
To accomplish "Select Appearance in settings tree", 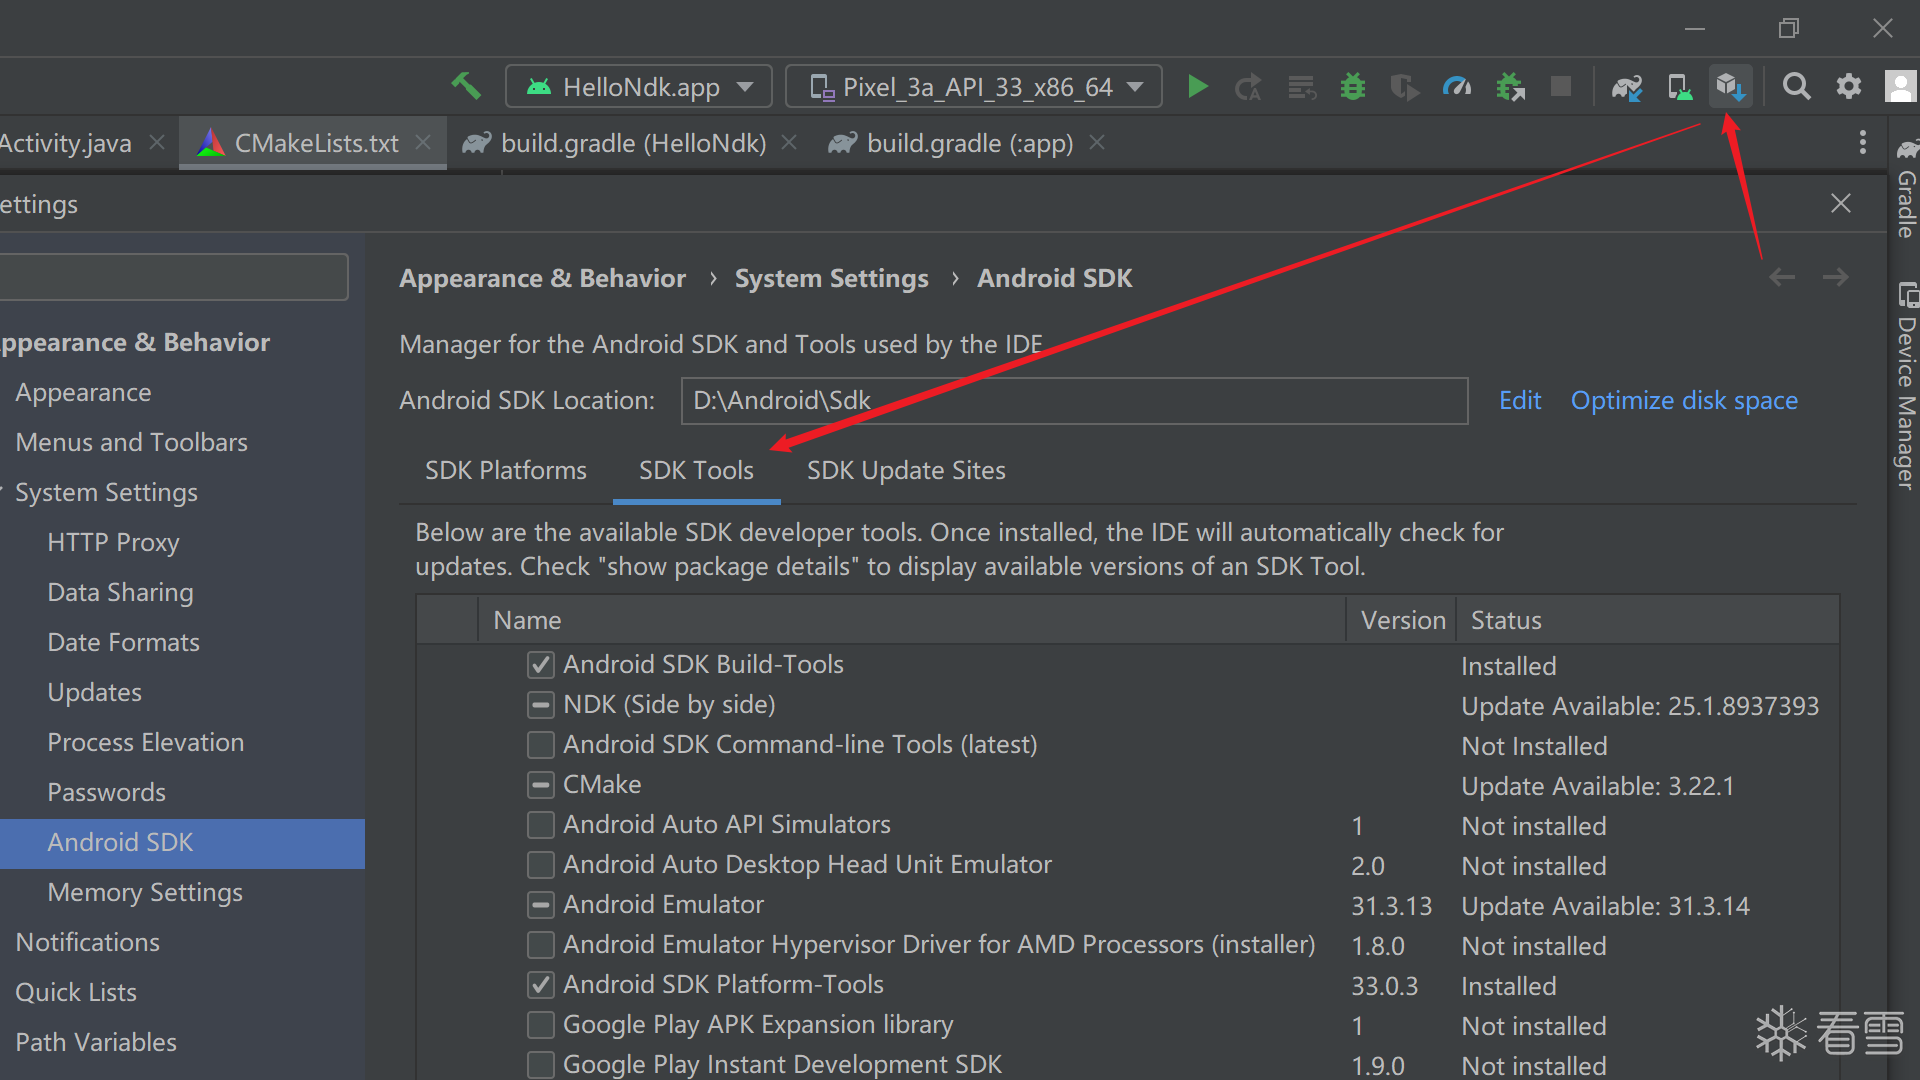I will click(84, 392).
